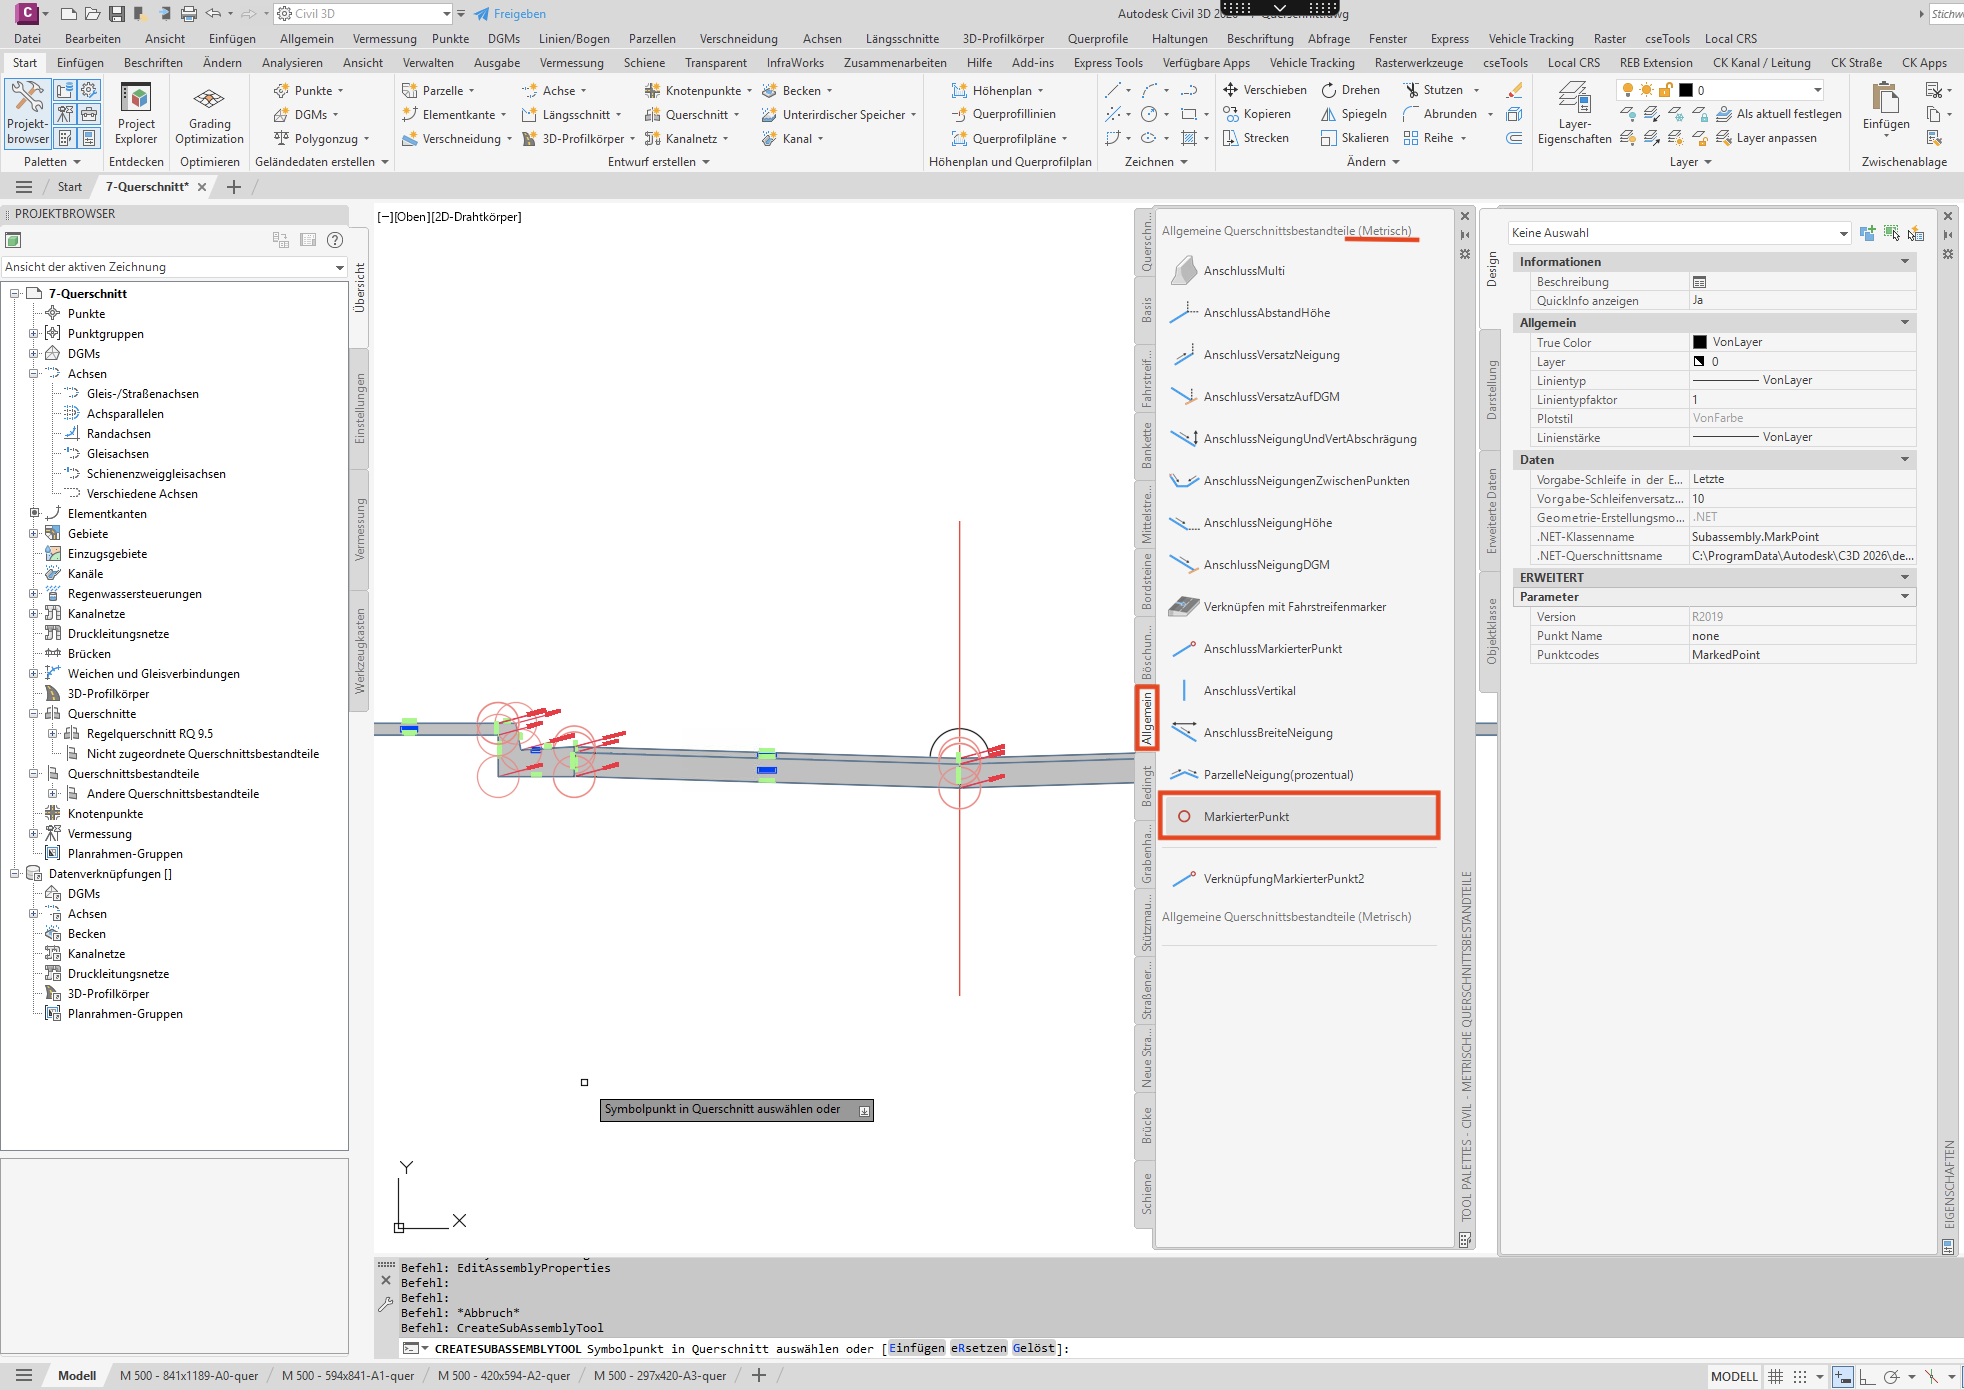Image resolution: width=1964 pixels, height=1390 pixels.
Task: Collapse the Querschnitte tree node
Action: pyautogui.click(x=34, y=714)
